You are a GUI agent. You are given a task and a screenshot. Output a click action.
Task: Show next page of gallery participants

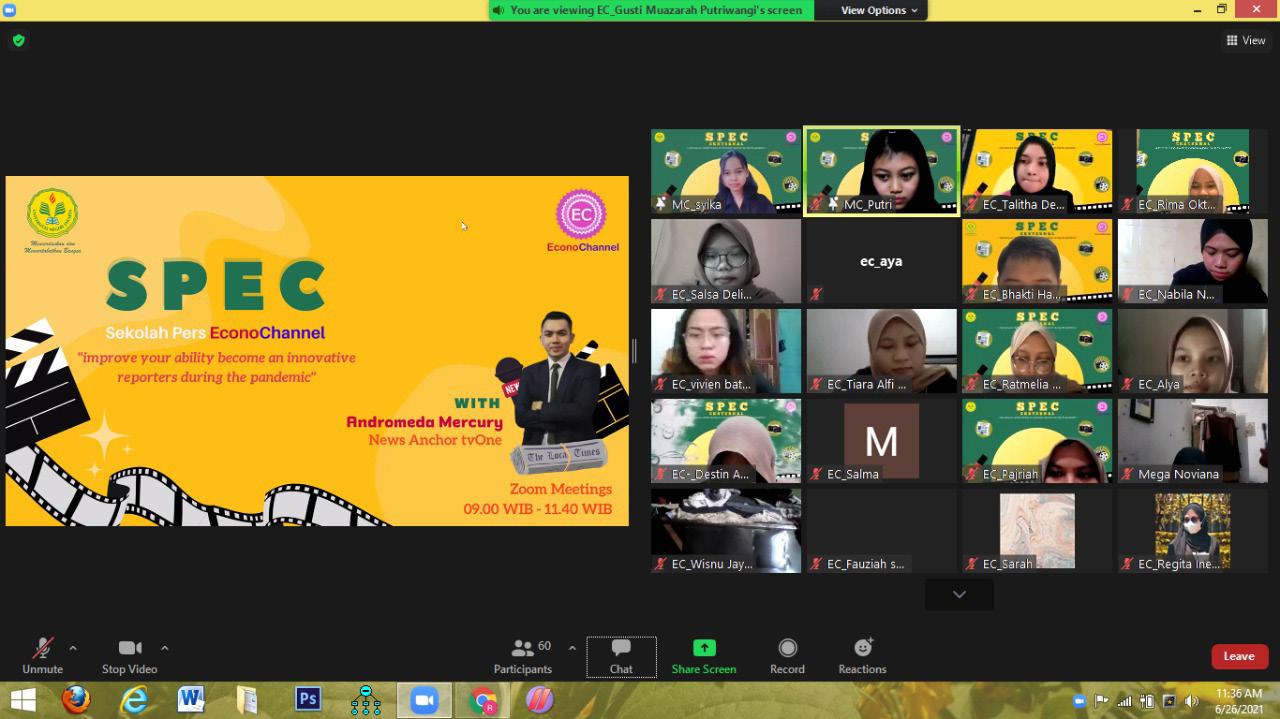click(959, 594)
